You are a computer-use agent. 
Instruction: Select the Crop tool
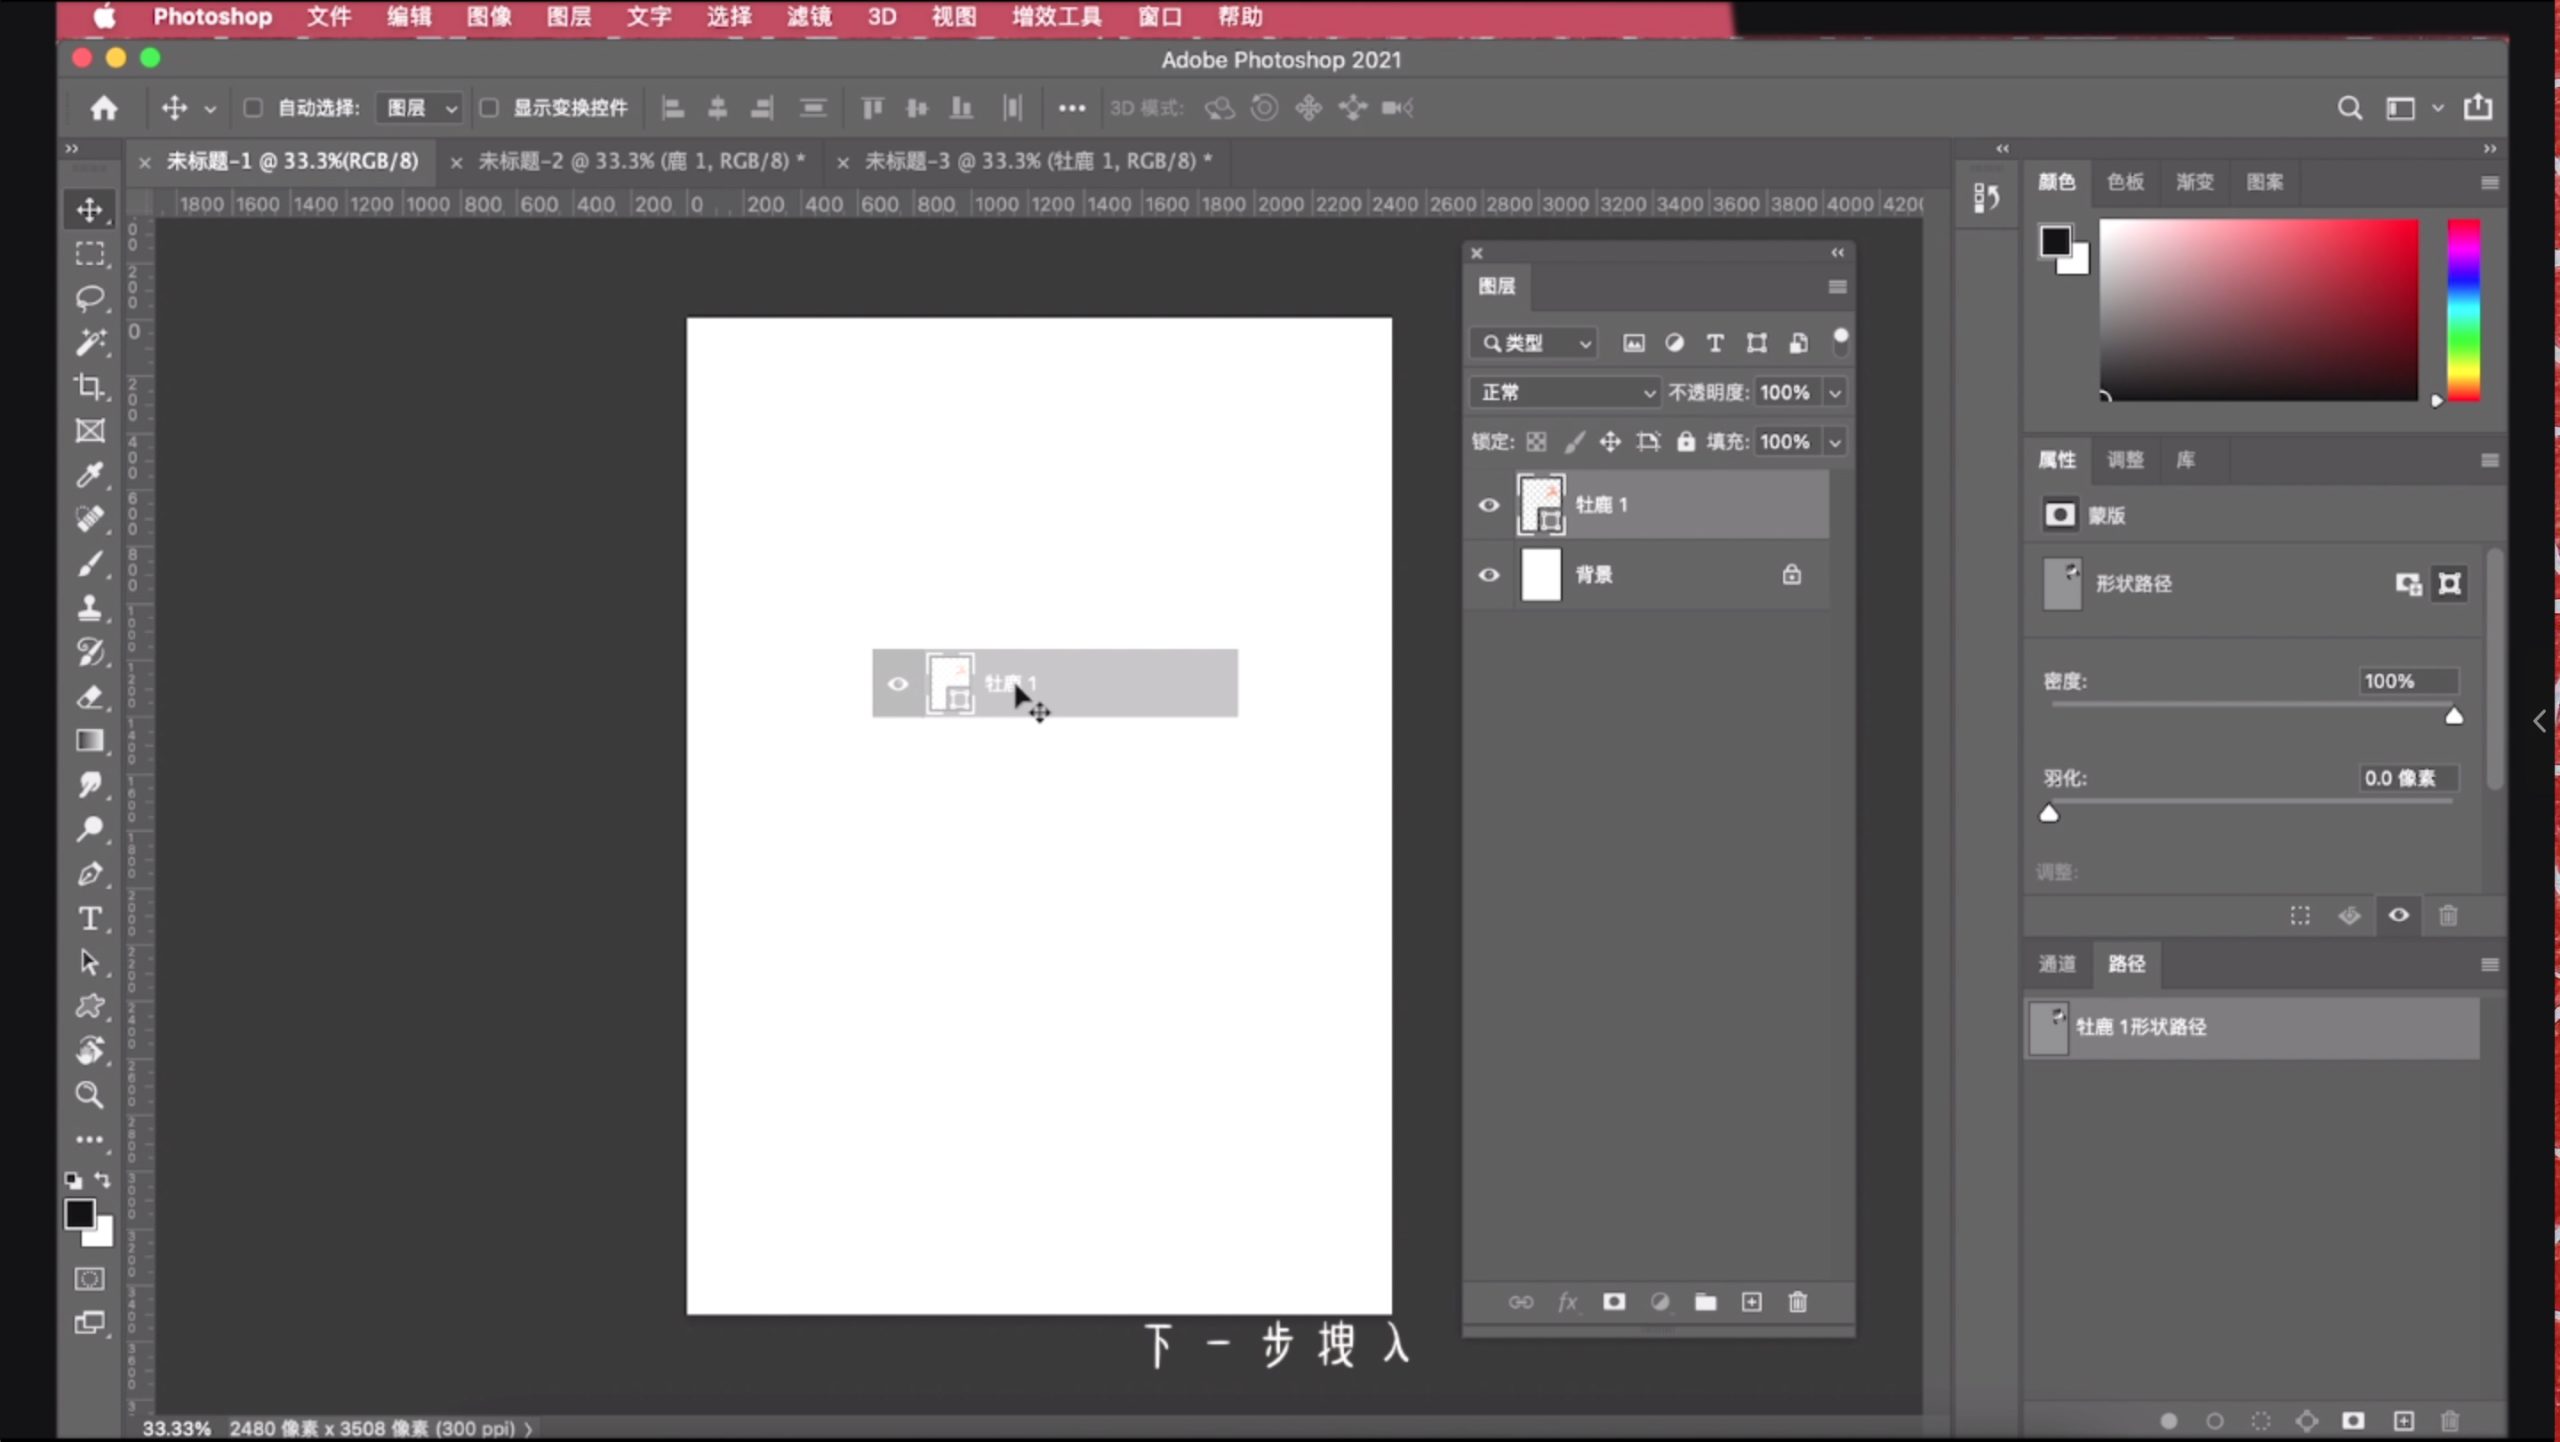[90, 385]
